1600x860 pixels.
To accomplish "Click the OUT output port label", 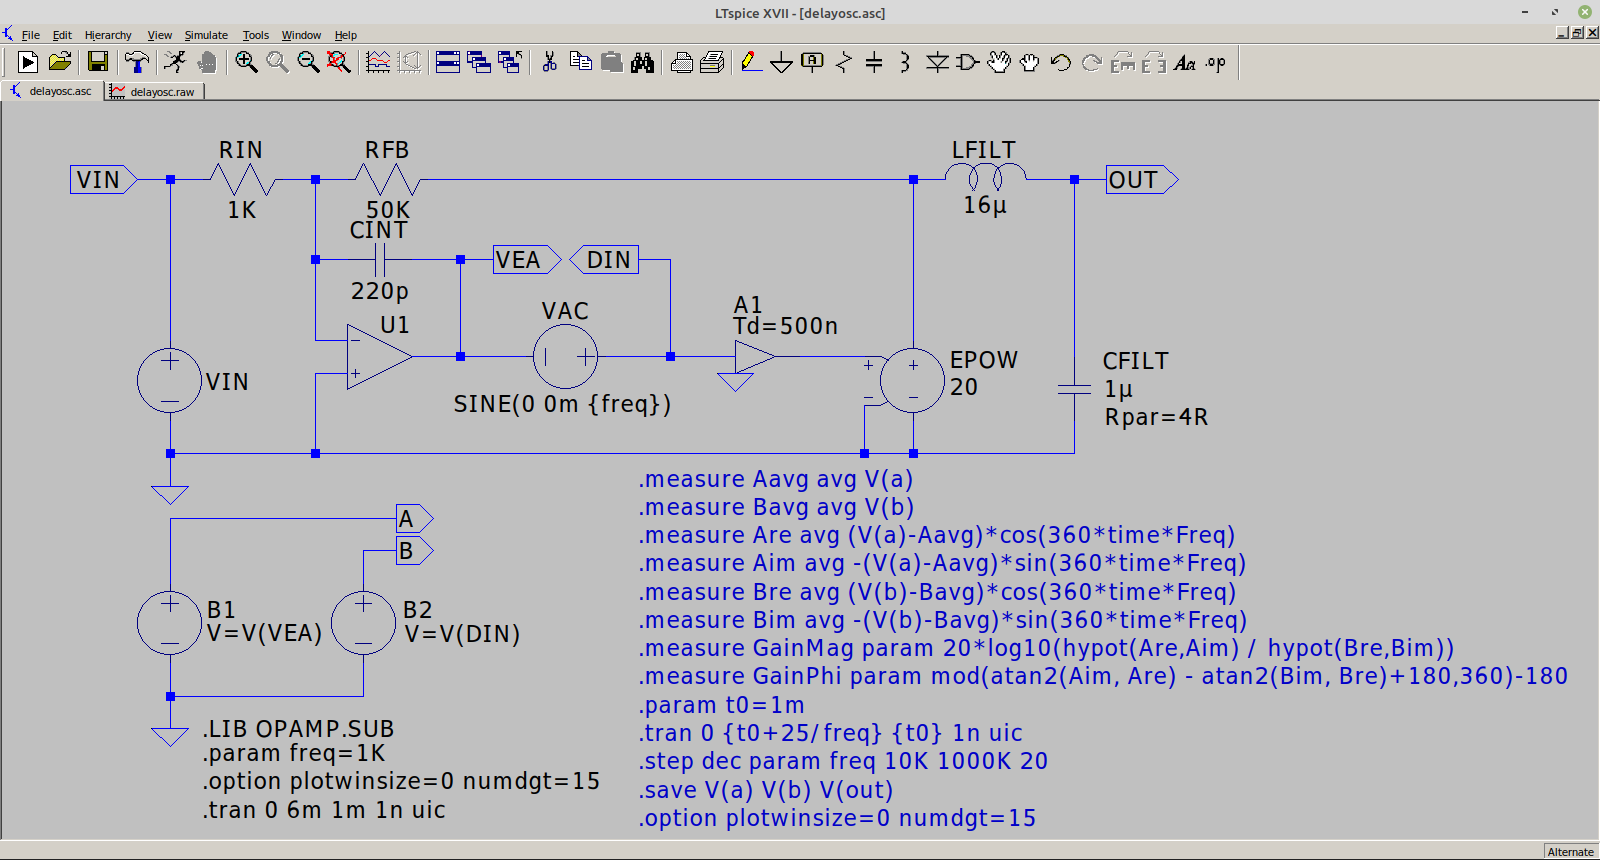I will pyautogui.click(x=1142, y=180).
